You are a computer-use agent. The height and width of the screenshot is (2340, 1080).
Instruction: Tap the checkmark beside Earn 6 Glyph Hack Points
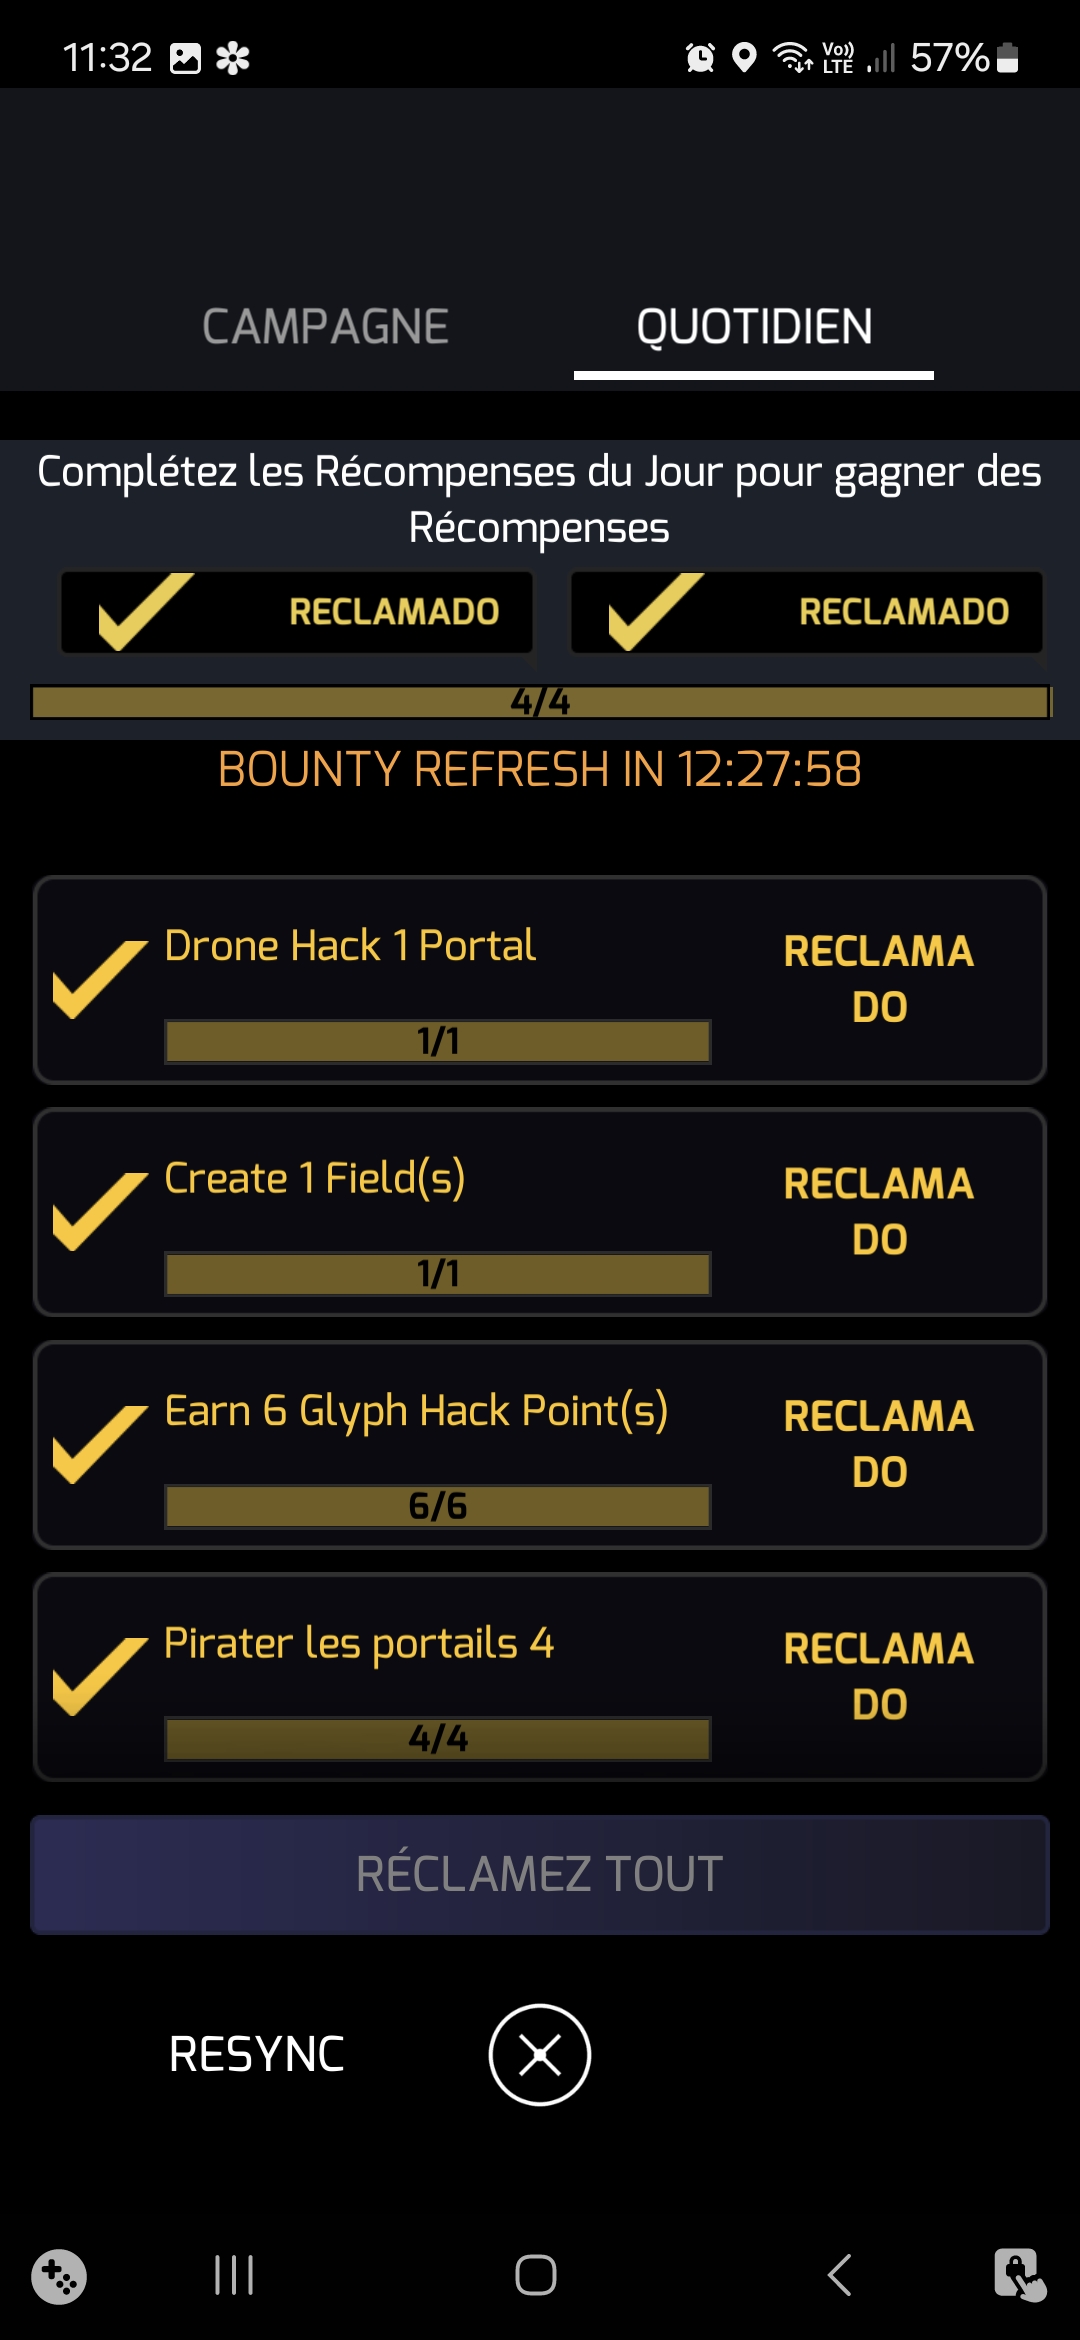[x=99, y=1443]
